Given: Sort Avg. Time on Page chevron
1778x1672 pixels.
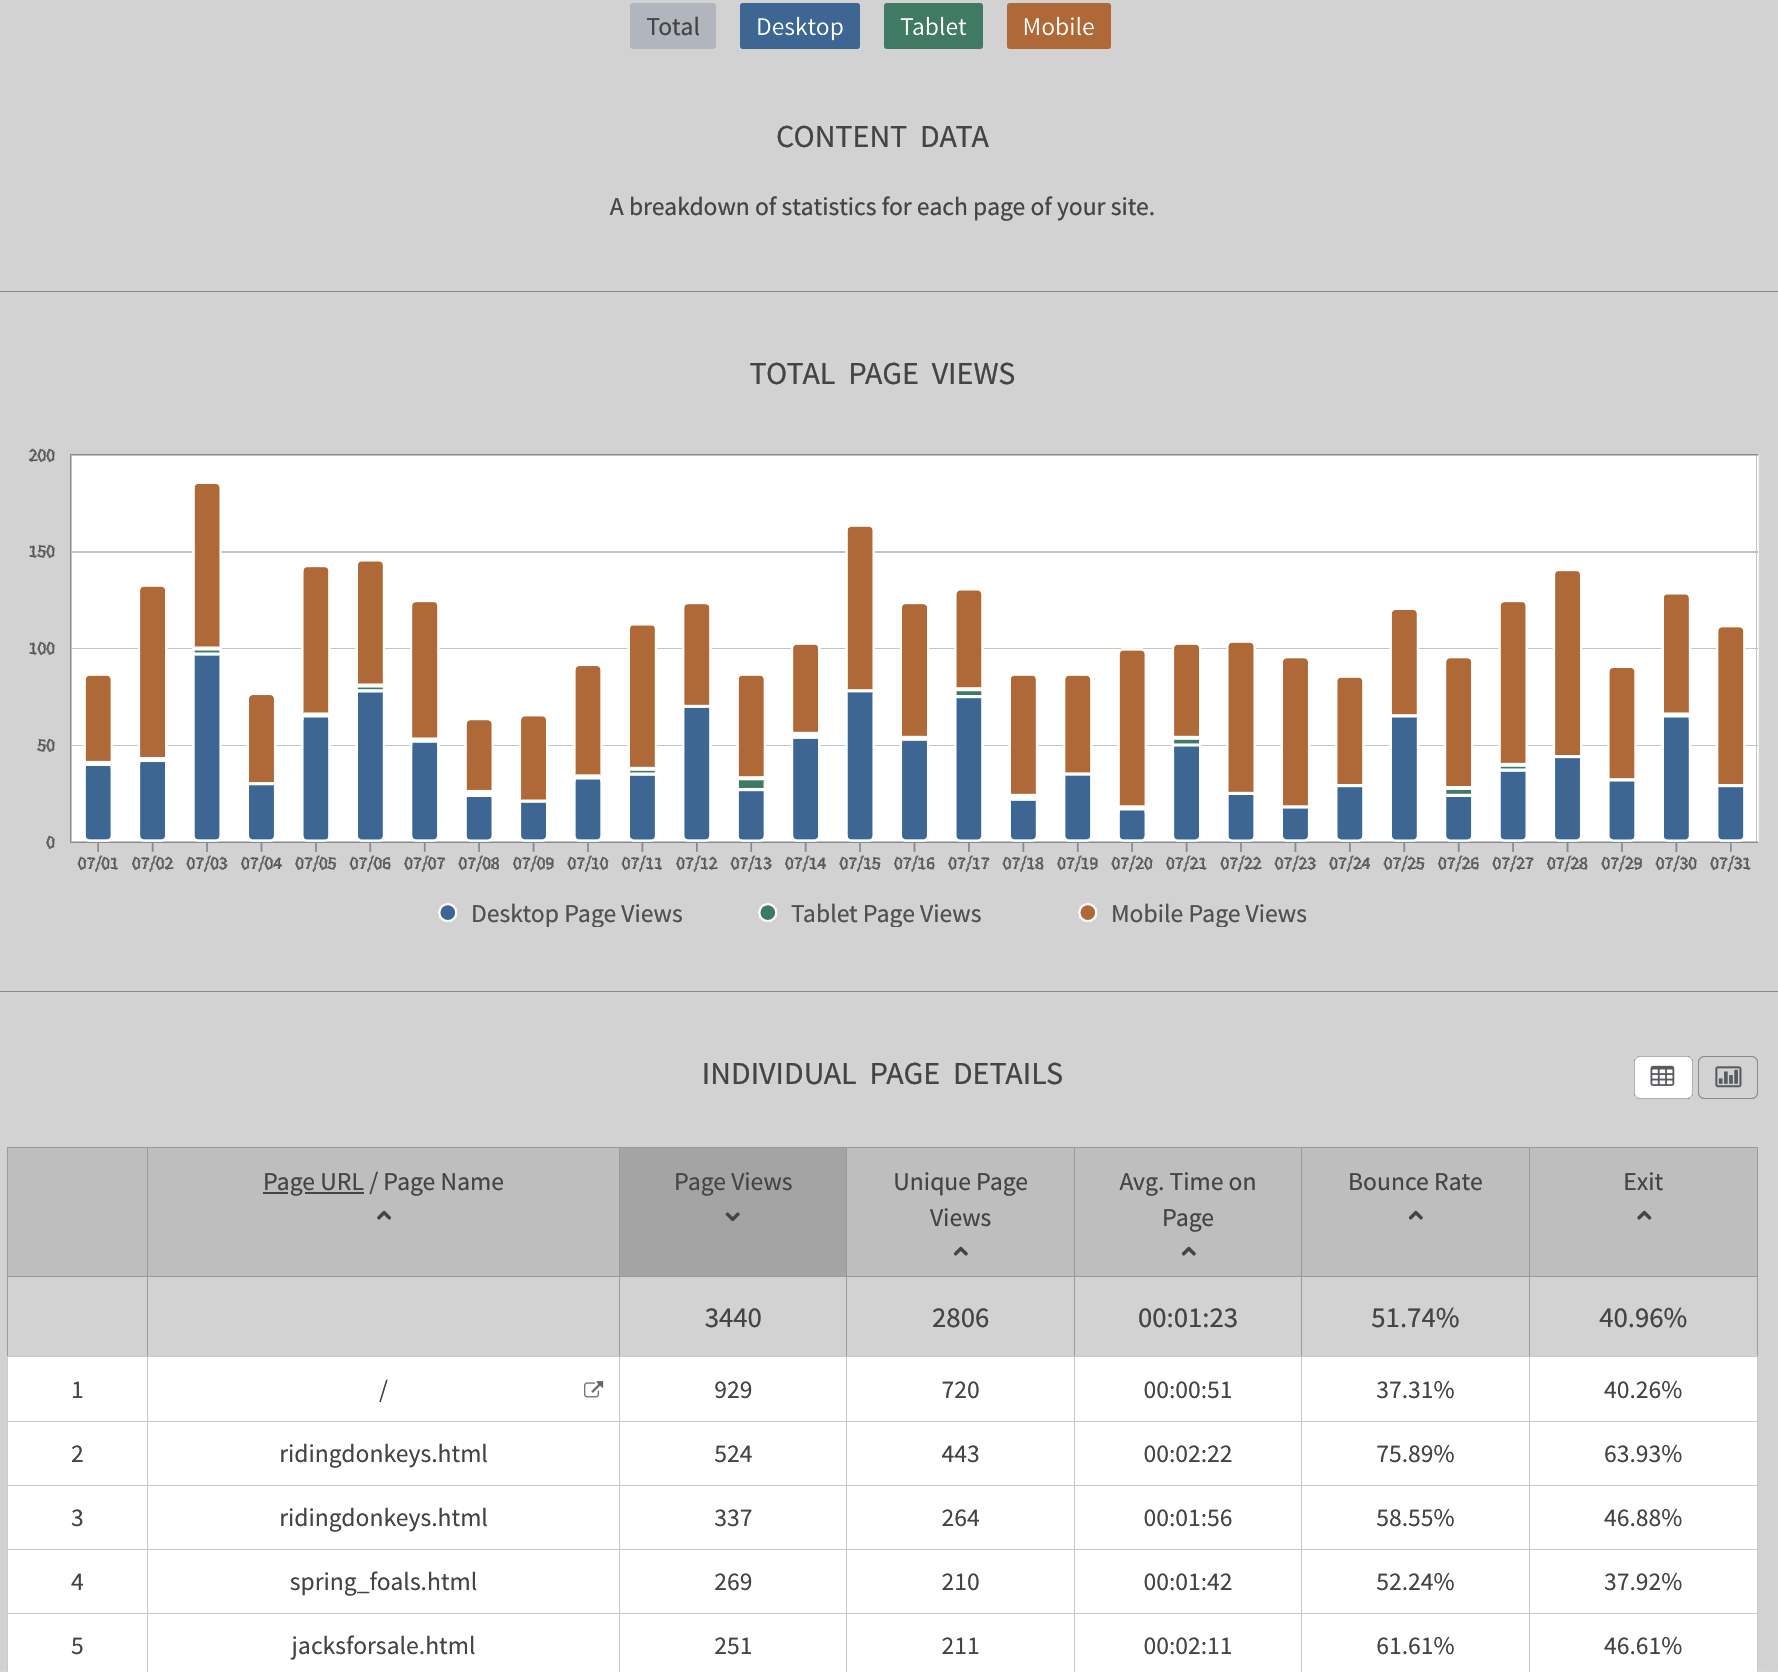Looking at the screenshot, I should coord(1188,1252).
